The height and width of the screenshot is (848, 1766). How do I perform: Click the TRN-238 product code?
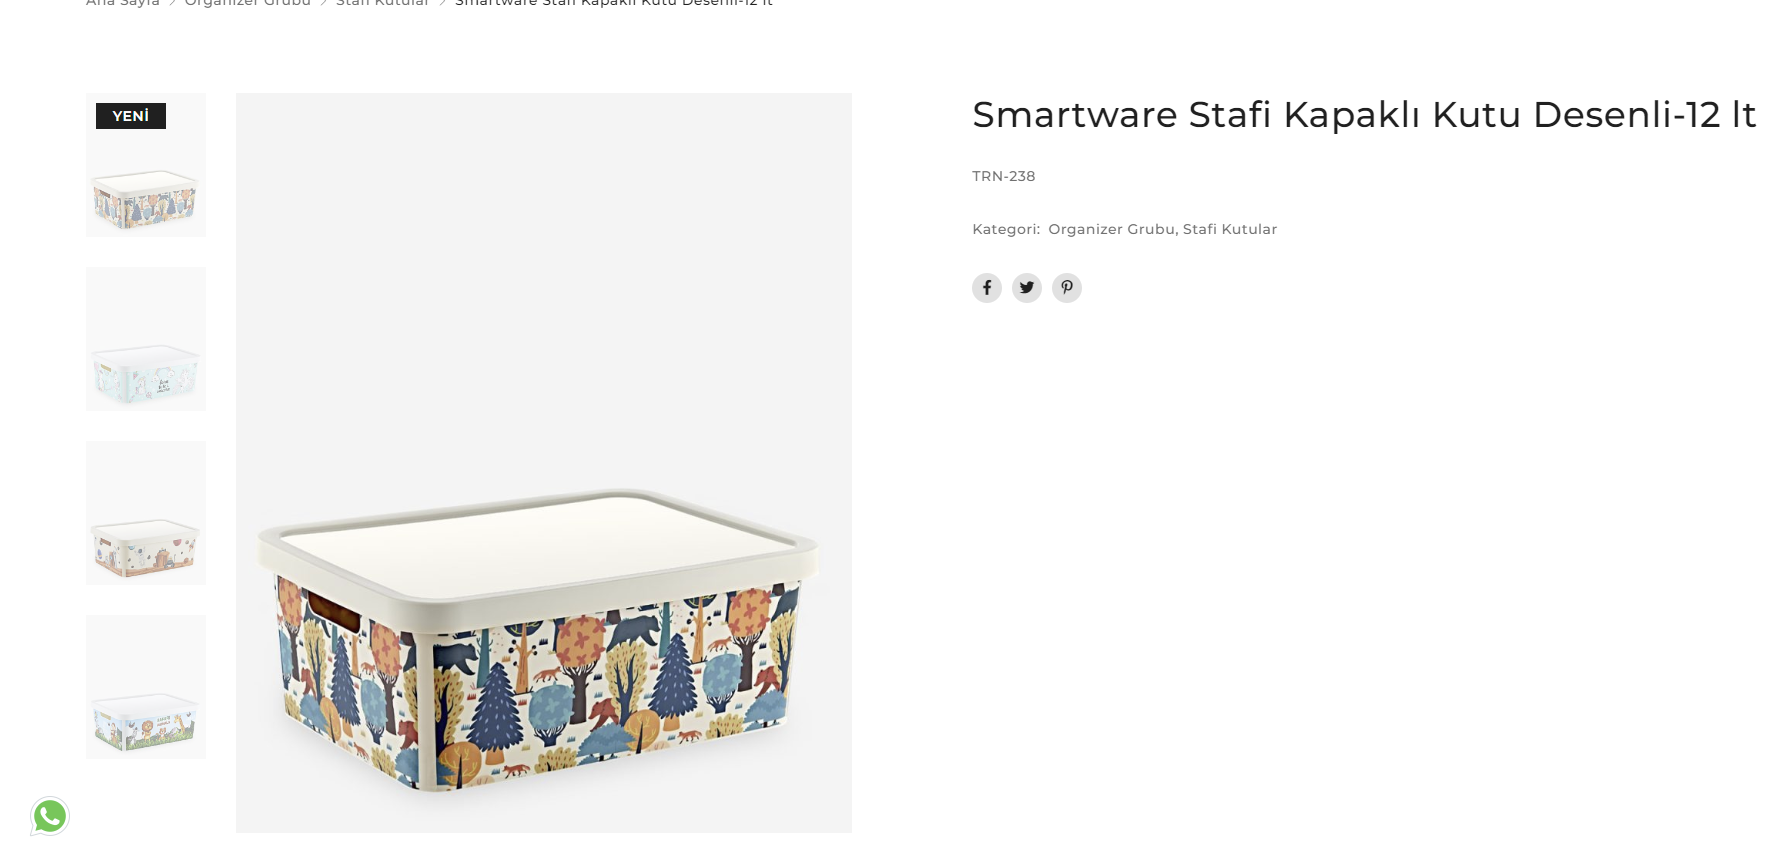click(1003, 176)
